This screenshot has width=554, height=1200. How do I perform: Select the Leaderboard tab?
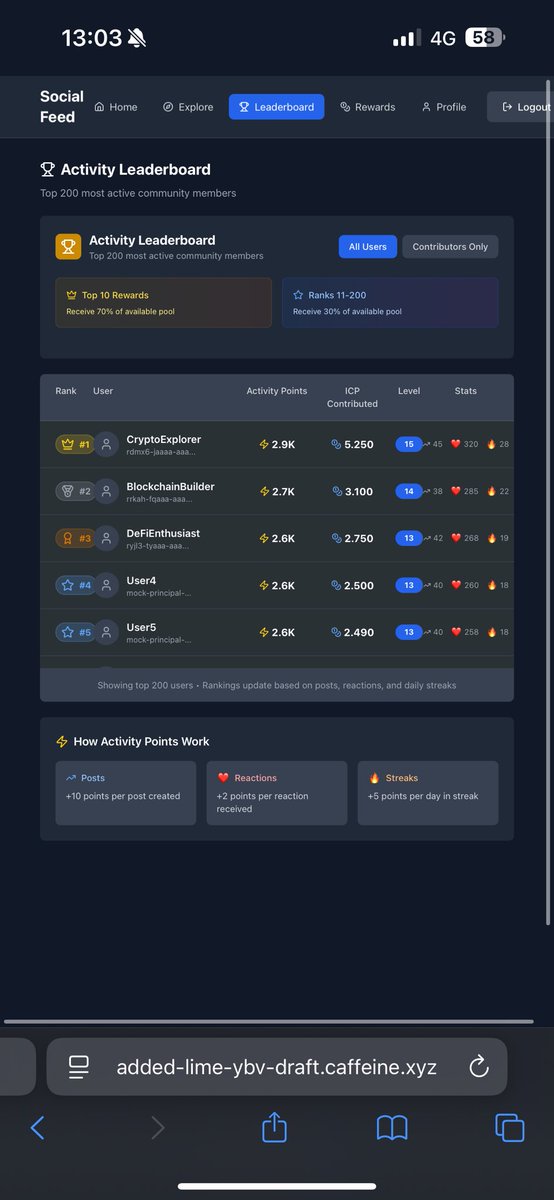(276, 107)
